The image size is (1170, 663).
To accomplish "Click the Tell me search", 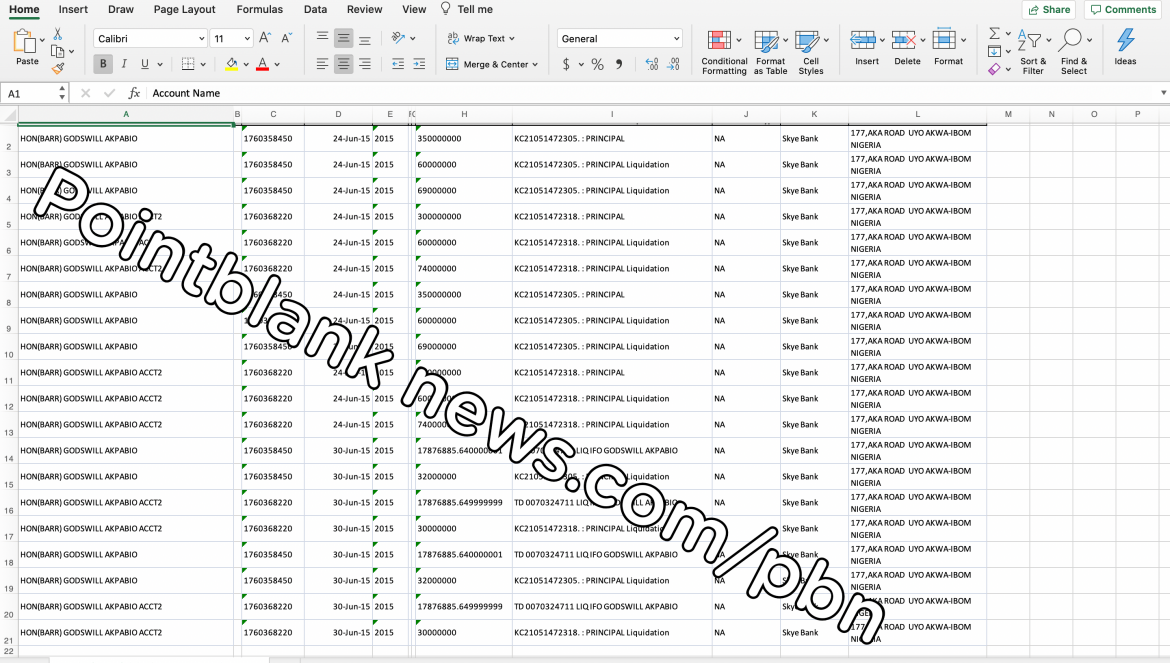I will click(x=467, y=10).
